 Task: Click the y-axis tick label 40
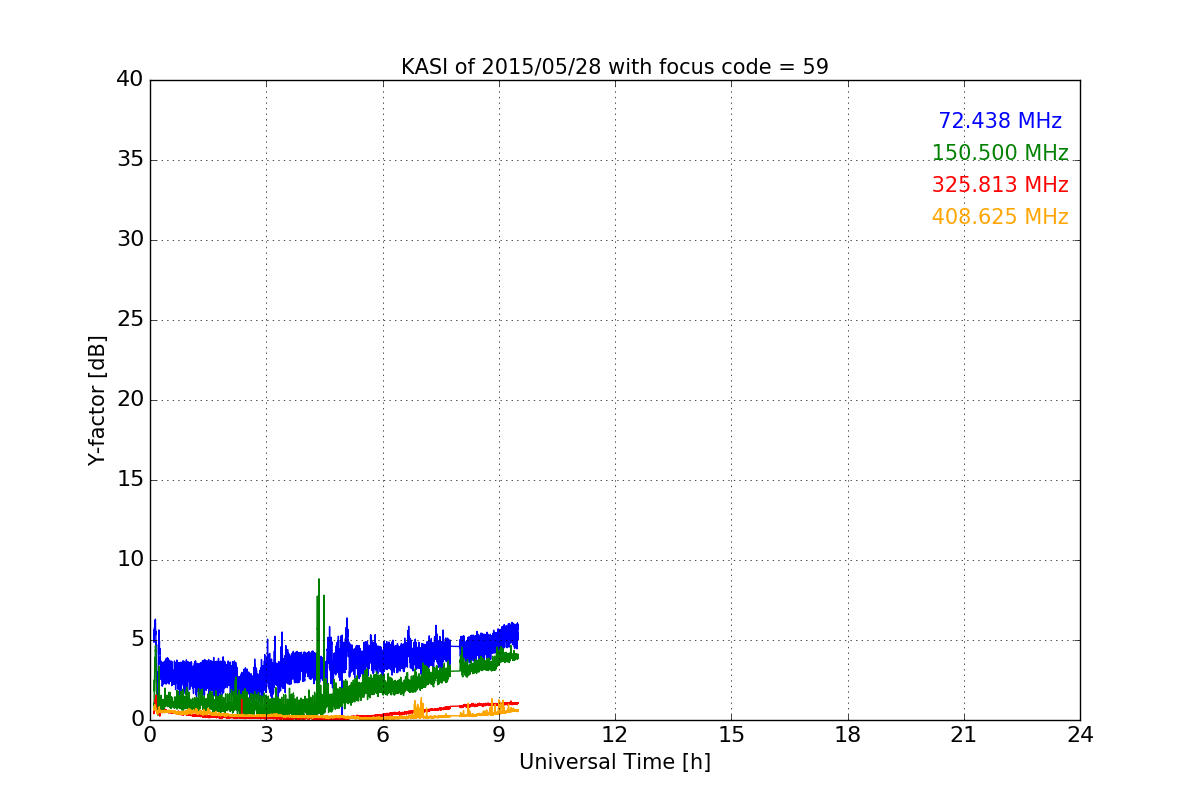(x=130, y=80)
